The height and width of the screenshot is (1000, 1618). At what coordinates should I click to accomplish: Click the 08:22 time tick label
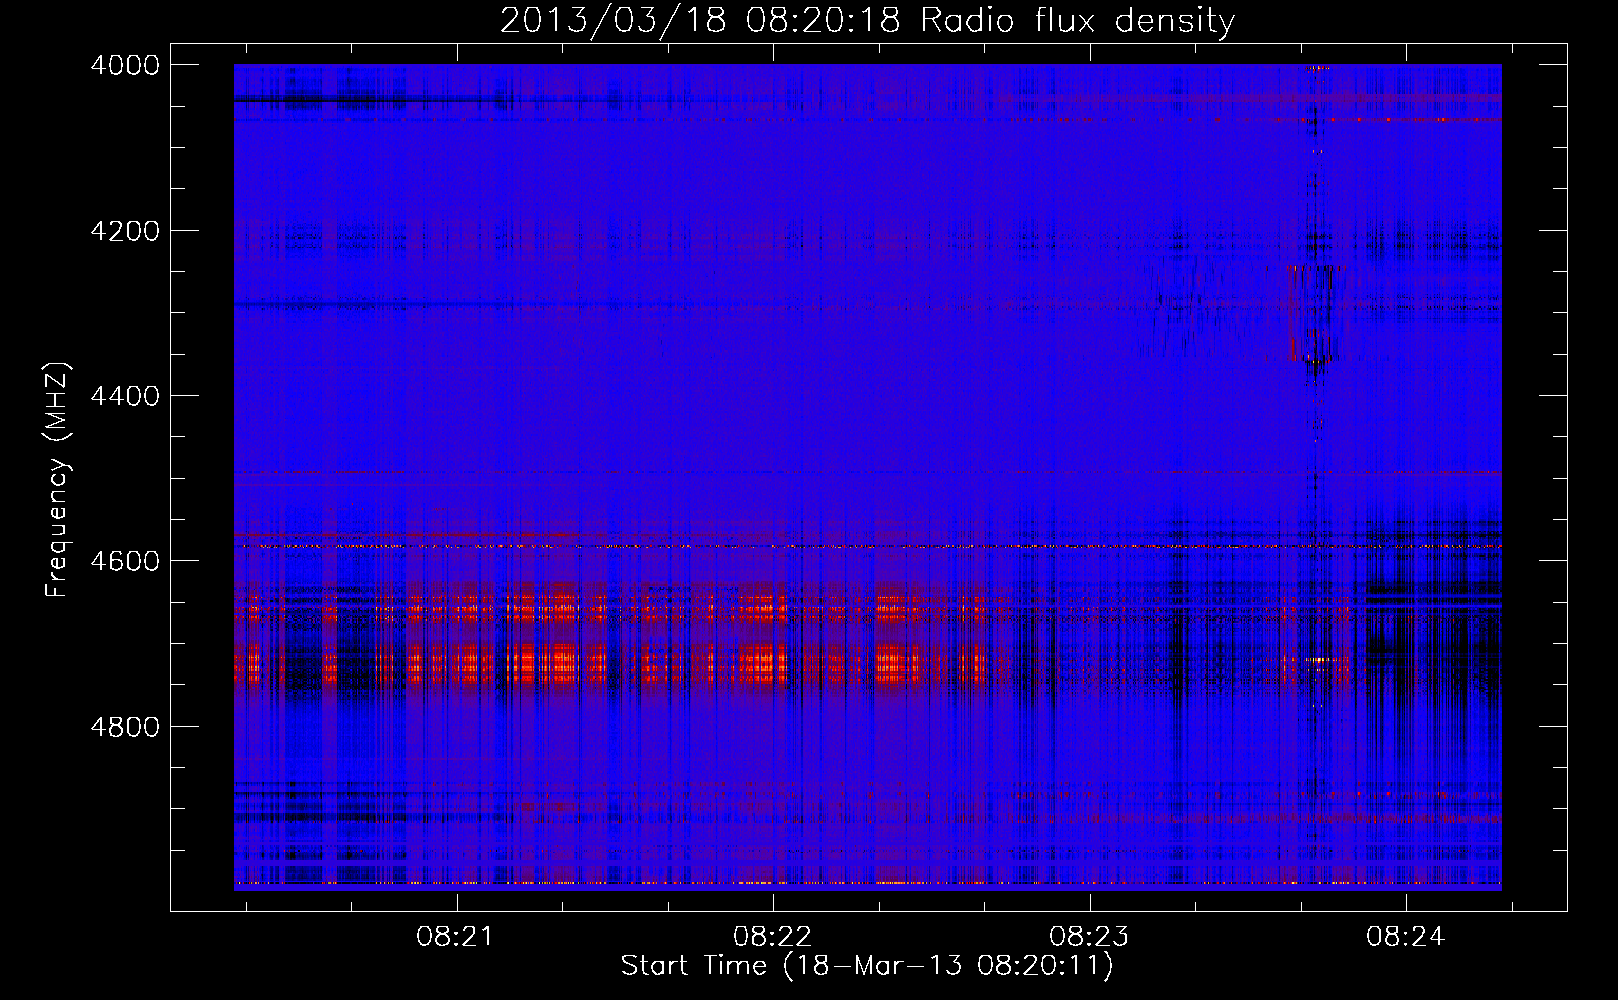click(x=773, y=937)
